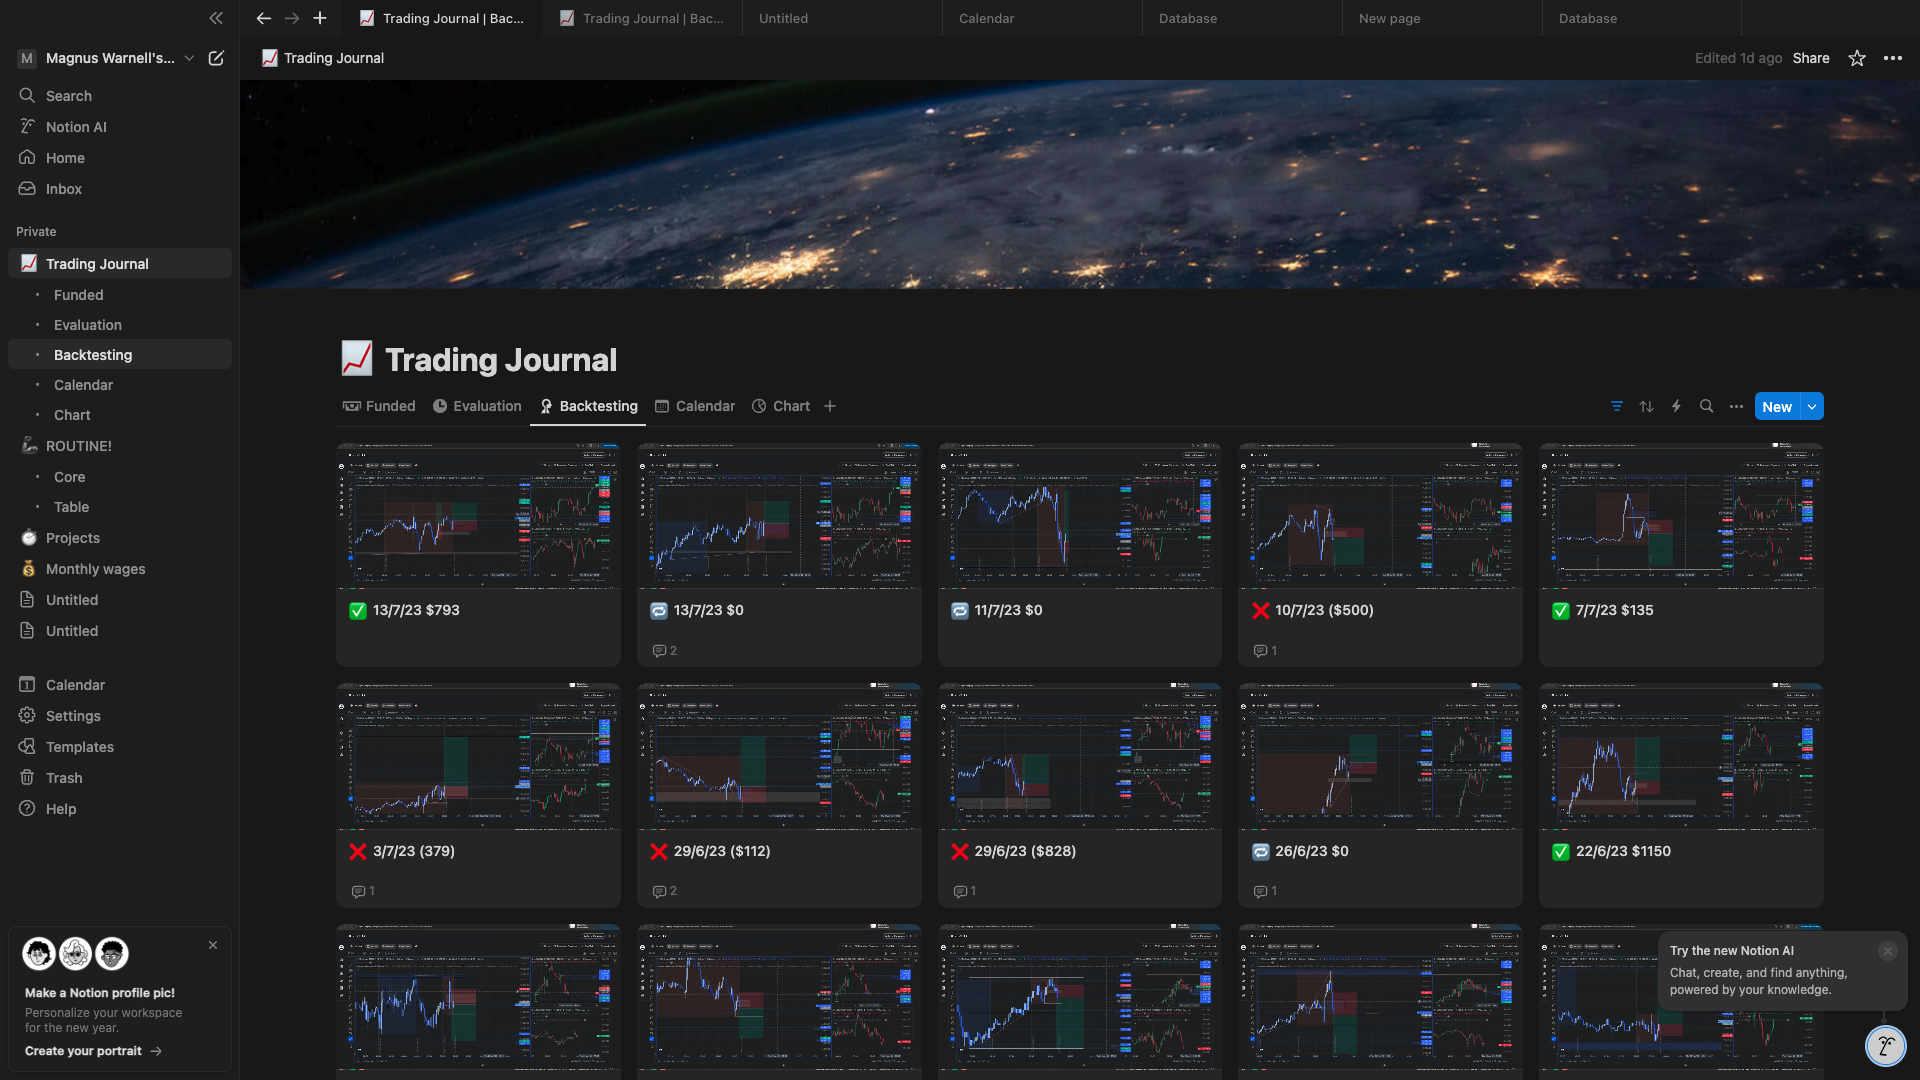Favorite this page with star icon
1920x1080 pixels.
point(1857,58)
